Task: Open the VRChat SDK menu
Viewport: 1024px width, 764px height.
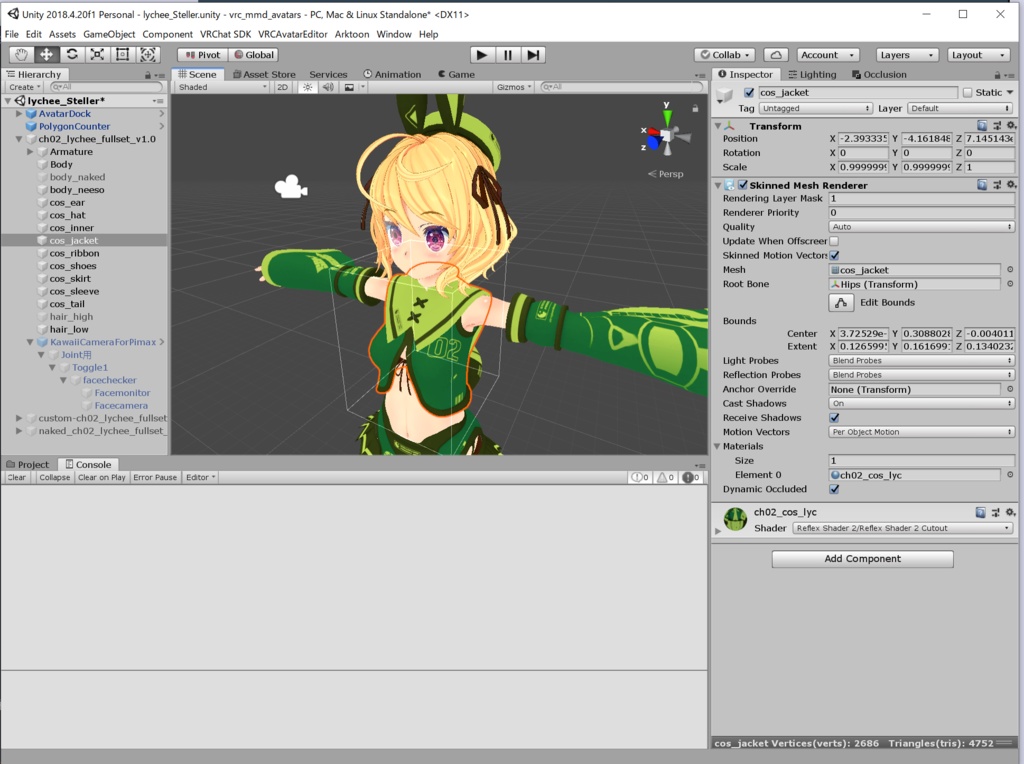Action: coord(228,33)
